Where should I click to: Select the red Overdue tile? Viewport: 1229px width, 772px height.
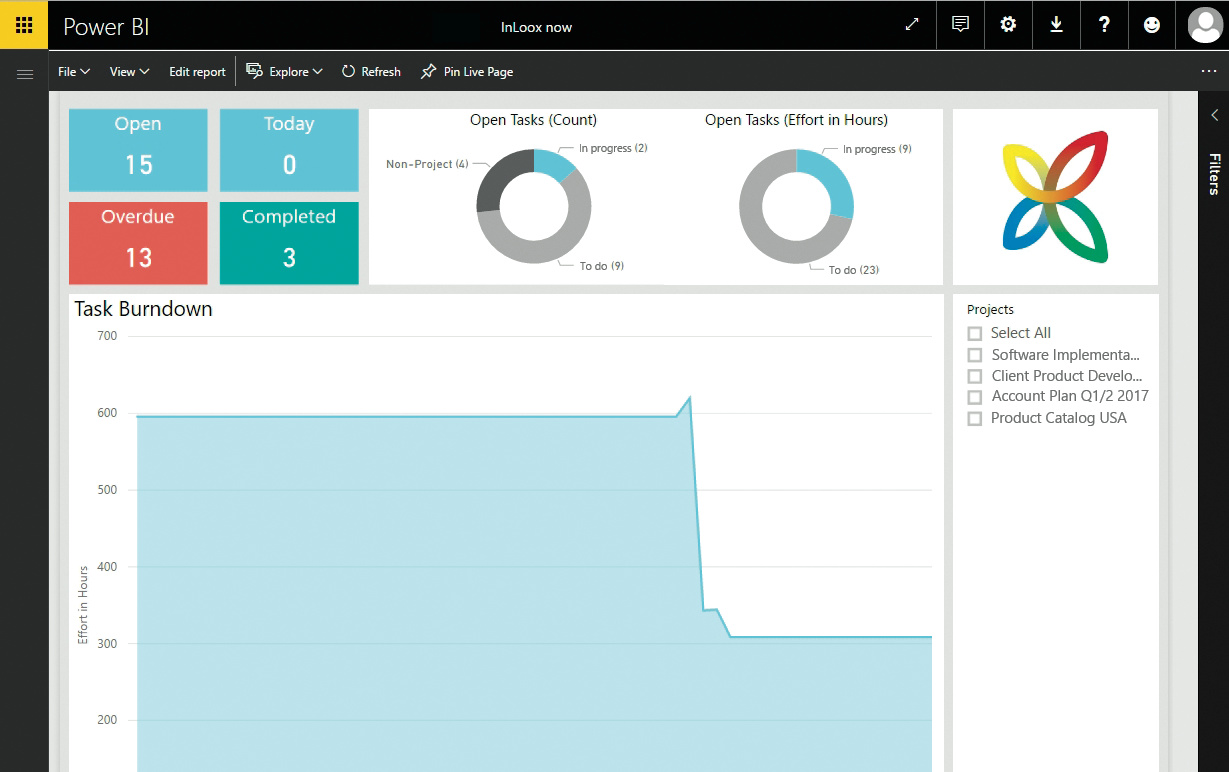tap(138, 243)
